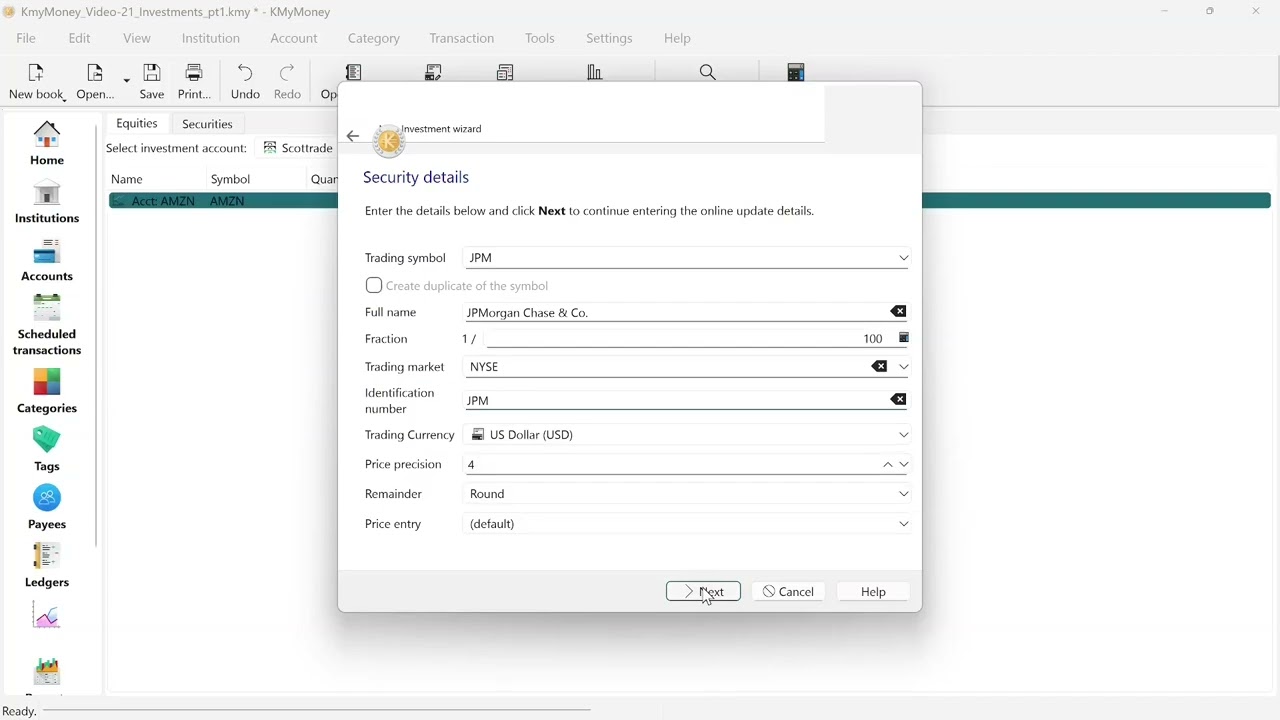Cancel the Investment wizard
This screenshot has height=720, width=1280.
click(788, 592)
